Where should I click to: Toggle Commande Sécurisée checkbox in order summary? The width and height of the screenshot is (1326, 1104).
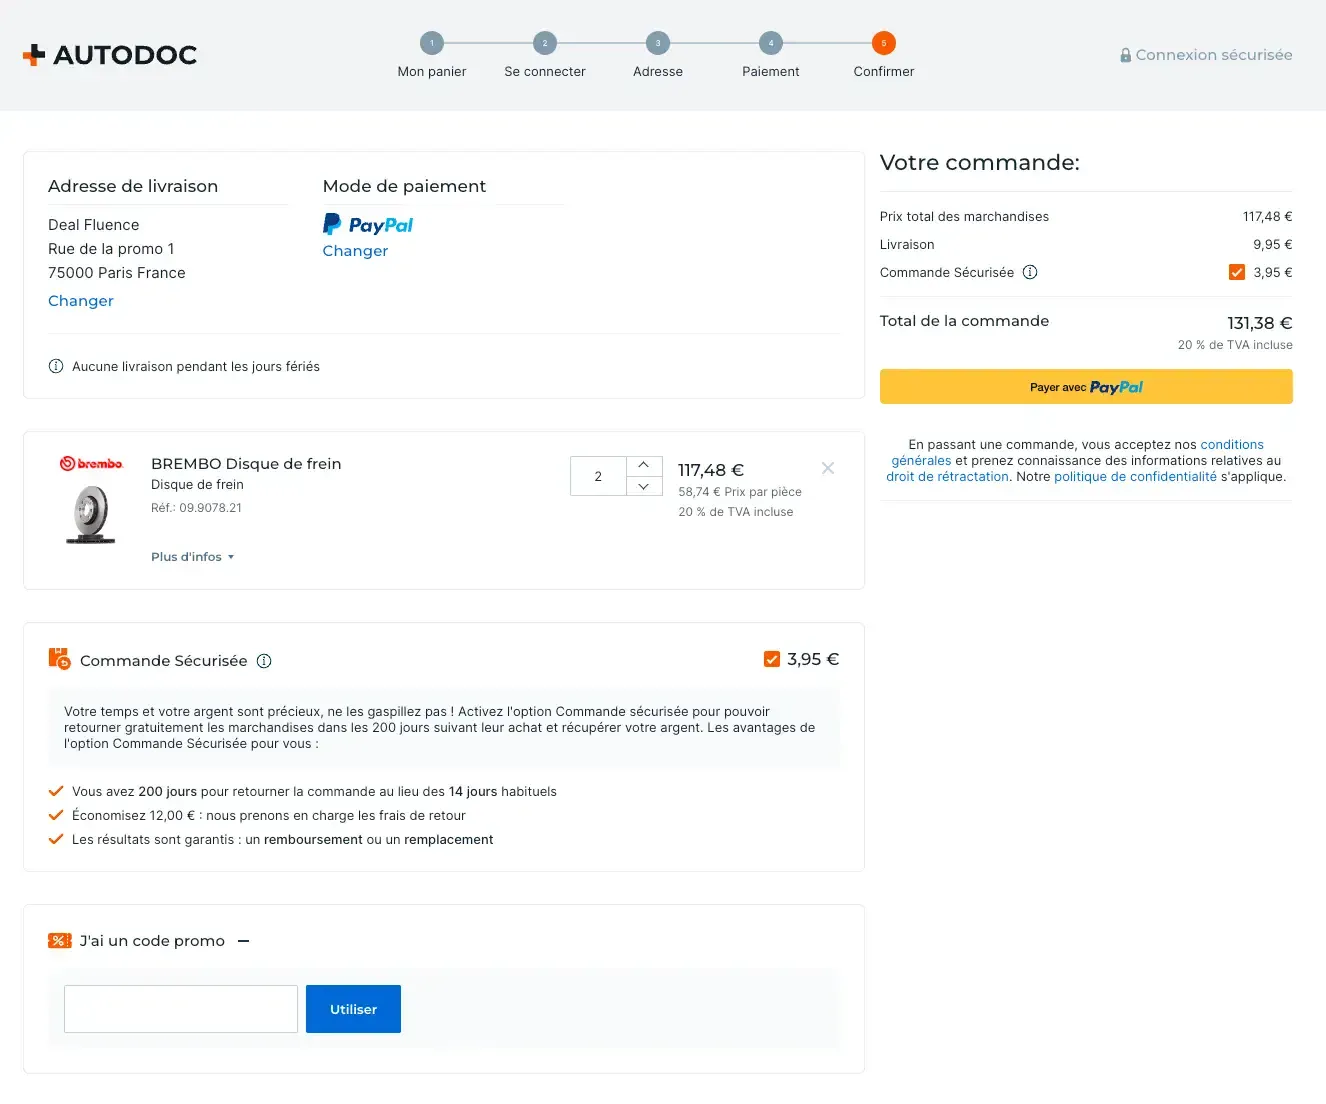click(1237, 272)
